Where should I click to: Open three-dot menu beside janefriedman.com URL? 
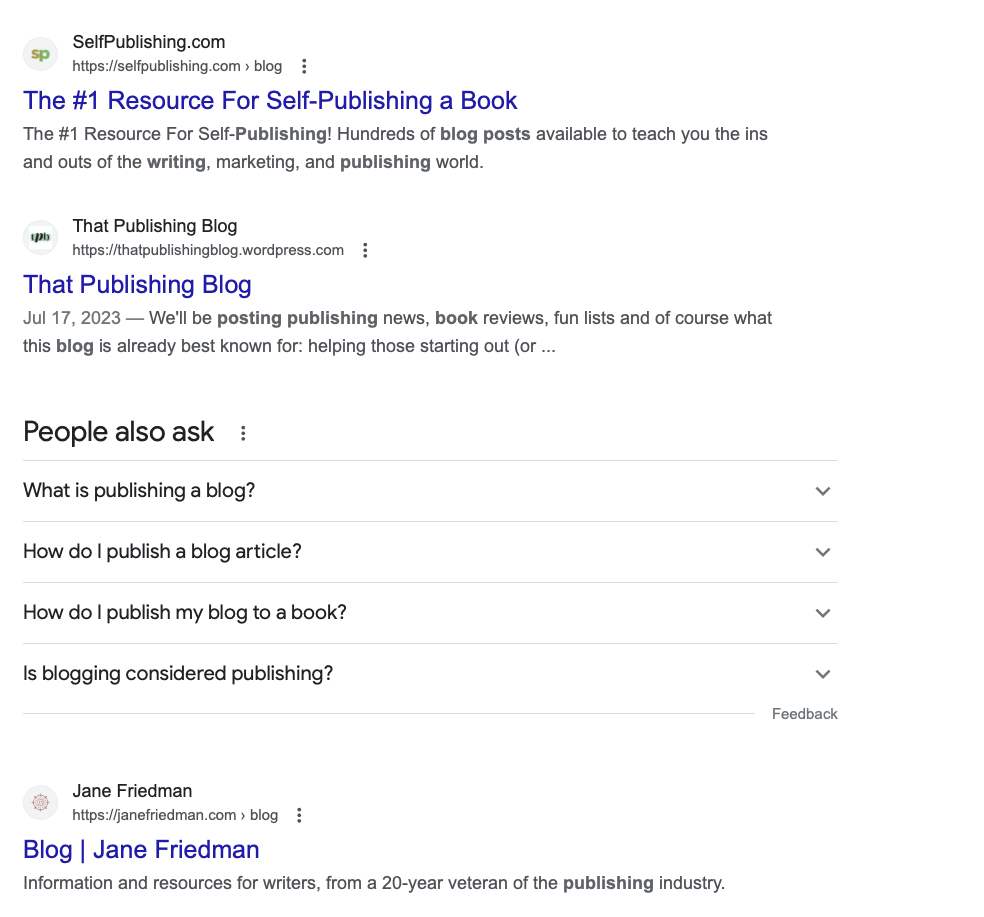[x=299, y=816]
